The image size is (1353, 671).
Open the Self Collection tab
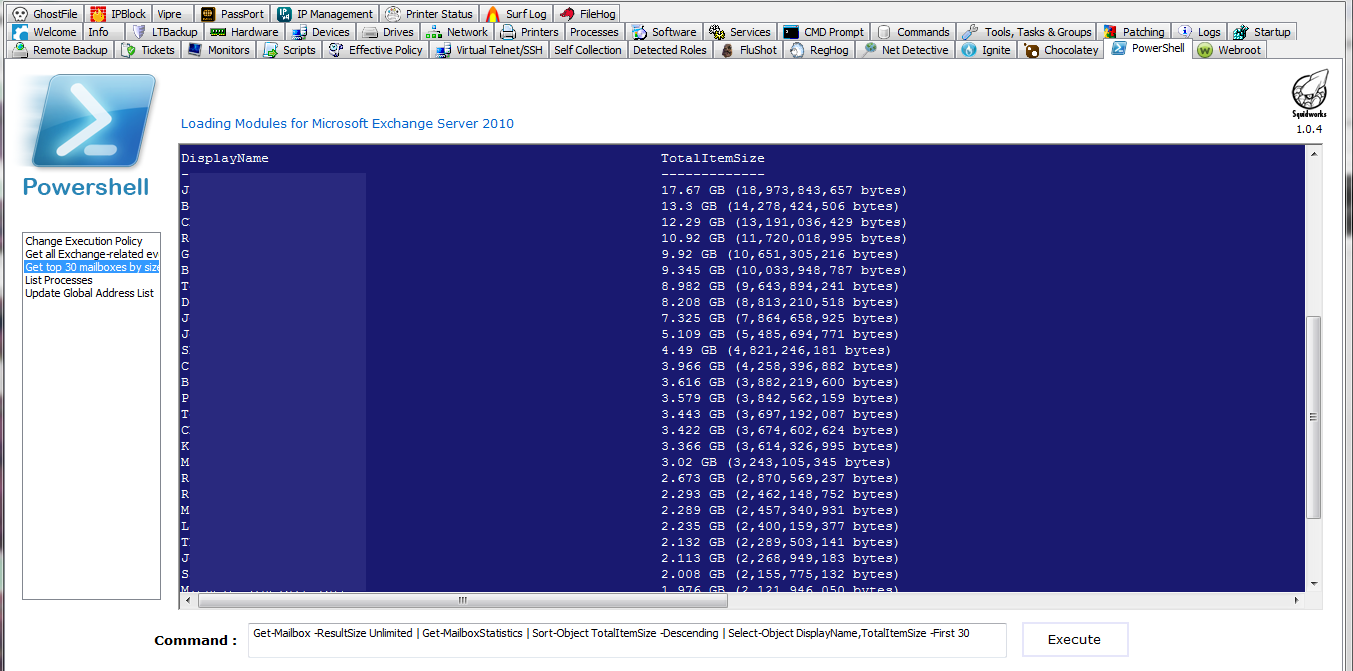[x=588, y=50]
